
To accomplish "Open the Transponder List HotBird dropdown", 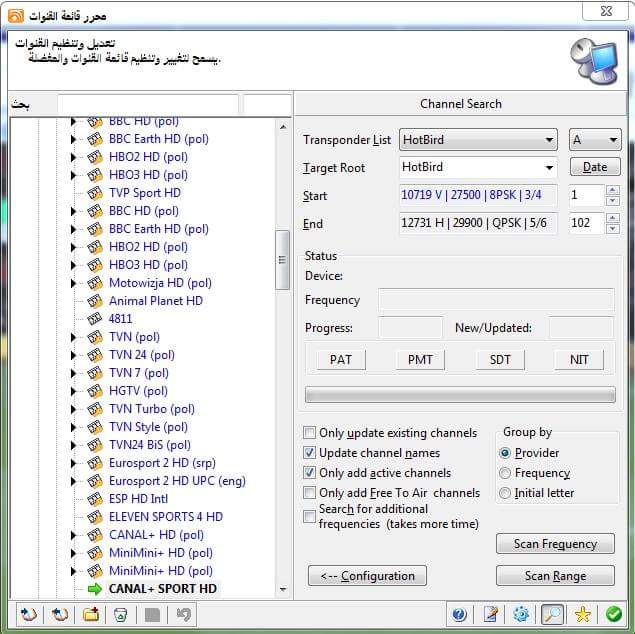I will tap(478, 140).
